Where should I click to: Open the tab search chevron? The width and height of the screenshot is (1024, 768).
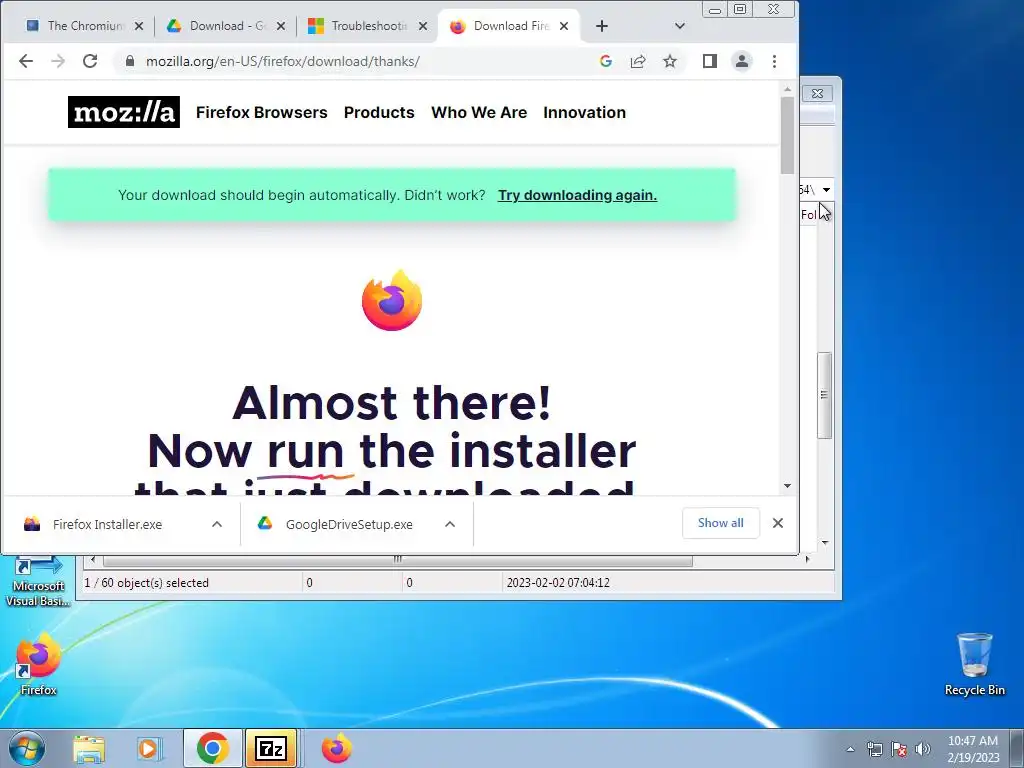coord(680,26)
